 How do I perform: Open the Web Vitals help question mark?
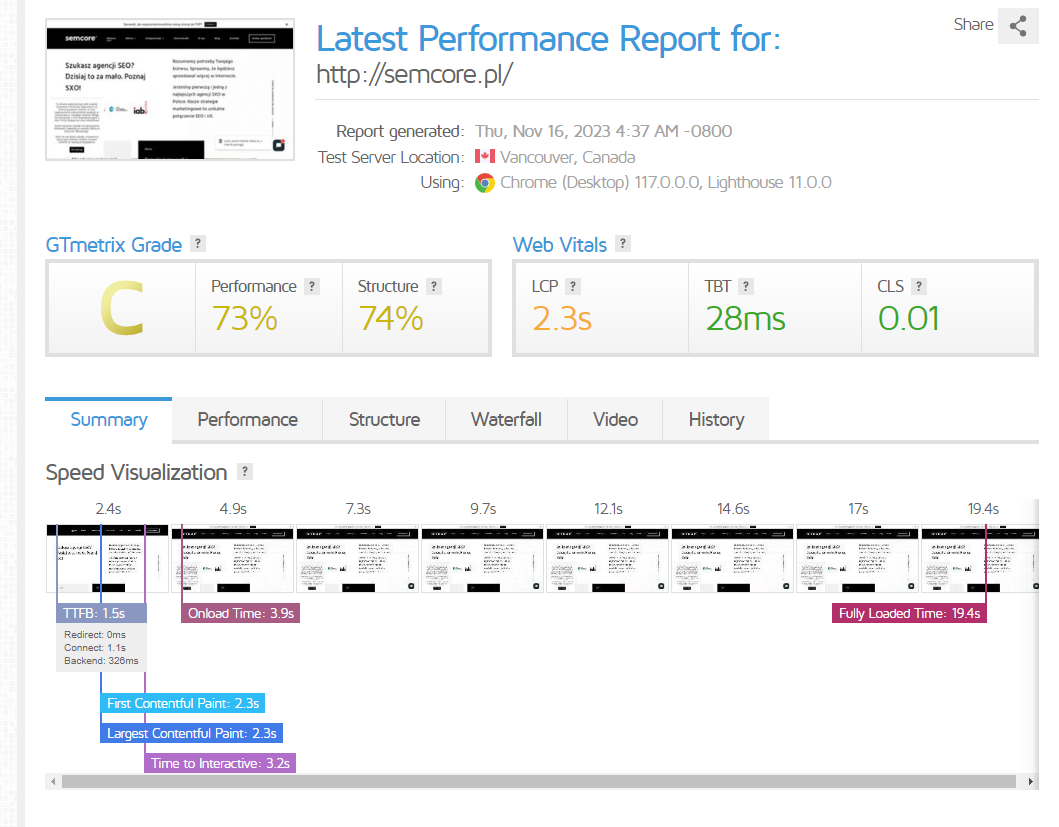(623, 243)
